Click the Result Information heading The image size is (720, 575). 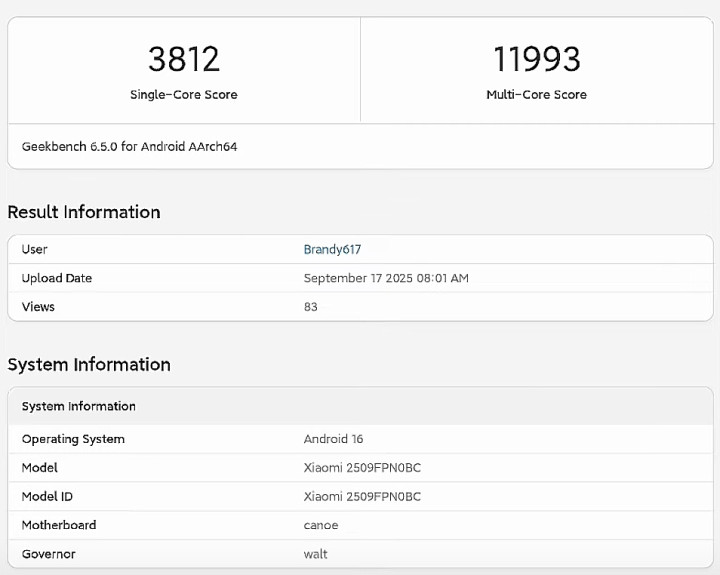[84, 212]
